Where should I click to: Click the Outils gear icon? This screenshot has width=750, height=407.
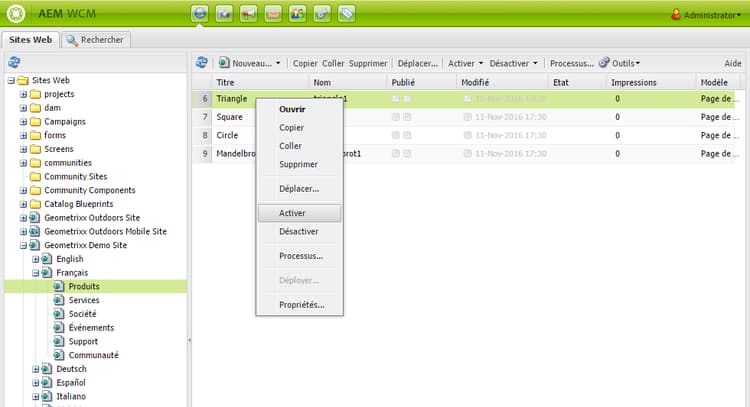(604, 63)
